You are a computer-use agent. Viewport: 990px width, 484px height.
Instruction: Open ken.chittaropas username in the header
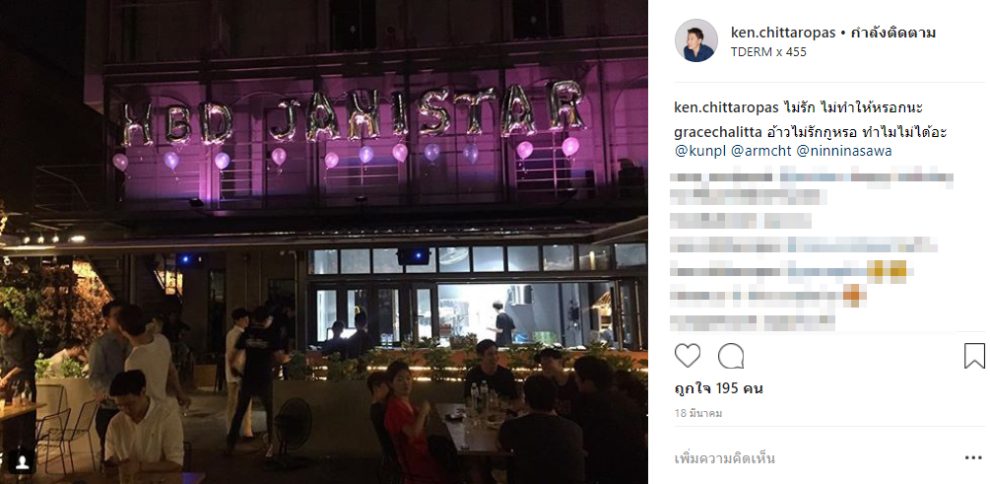pyautogui.click(x=783, y=33)
